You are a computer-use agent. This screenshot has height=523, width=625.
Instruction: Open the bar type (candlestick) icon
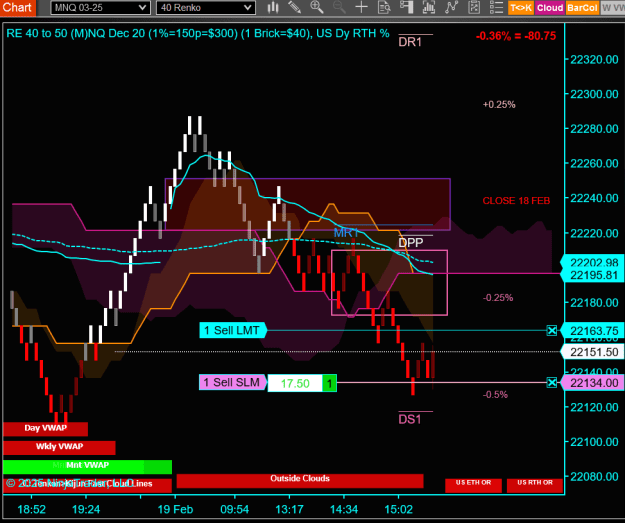273,7
